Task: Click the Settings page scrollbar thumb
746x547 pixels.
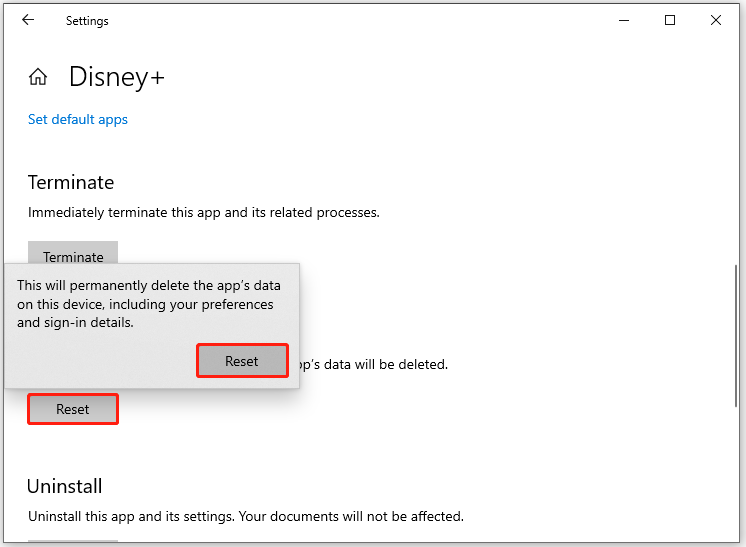Action: pyautogui.click(x=736, y=335)
